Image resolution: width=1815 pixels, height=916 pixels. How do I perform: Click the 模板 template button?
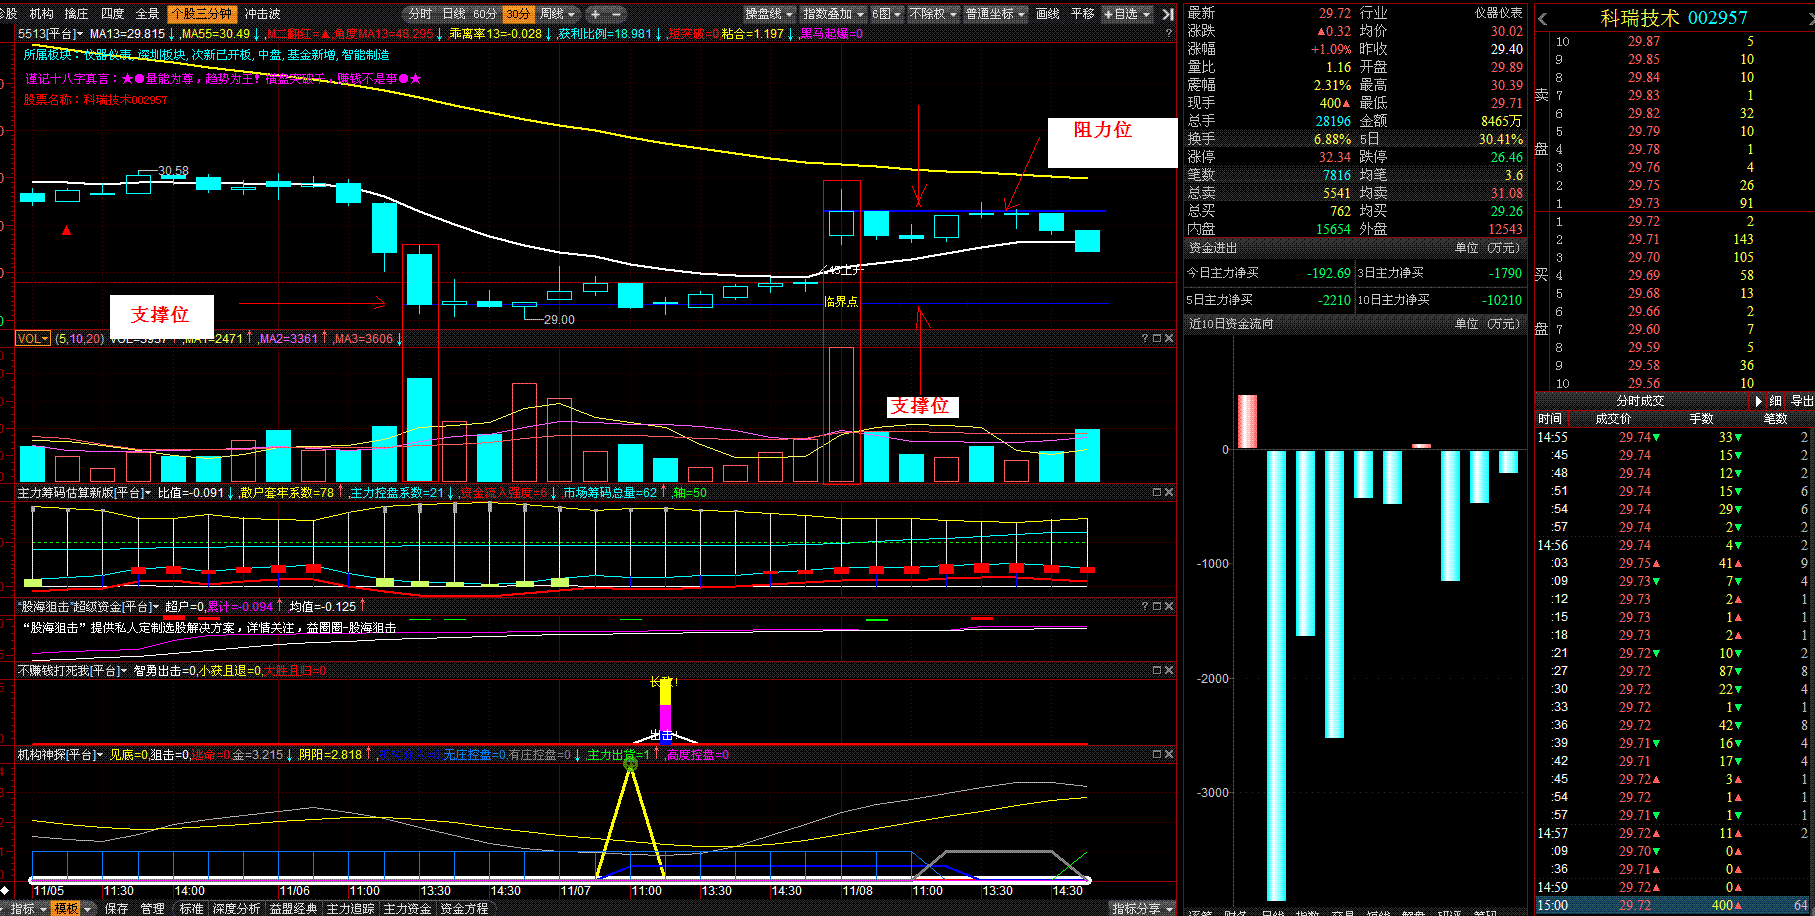(x=68, y=908)
